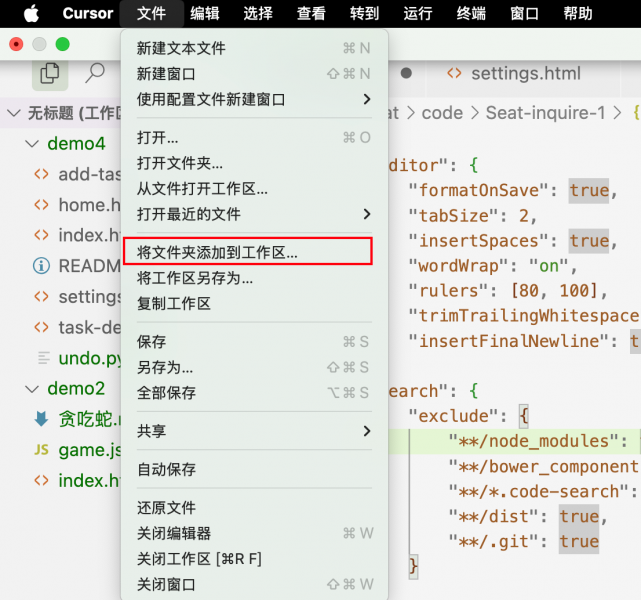The width and height of the screenshot is (641, 600).
Task: Open undo.py file
Action: click(61, 358)
